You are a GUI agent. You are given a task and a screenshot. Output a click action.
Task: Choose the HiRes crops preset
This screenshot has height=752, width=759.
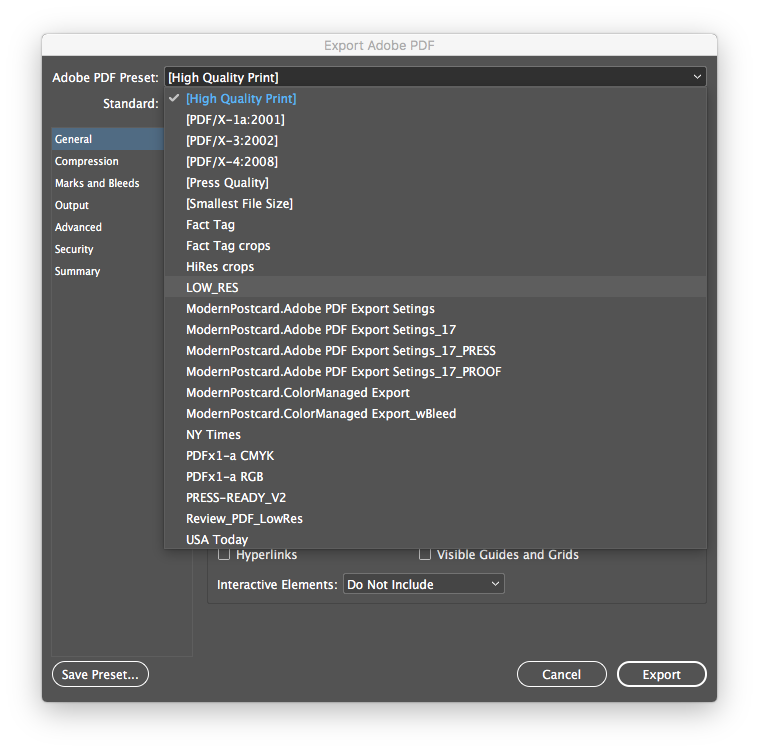[220, 267]
